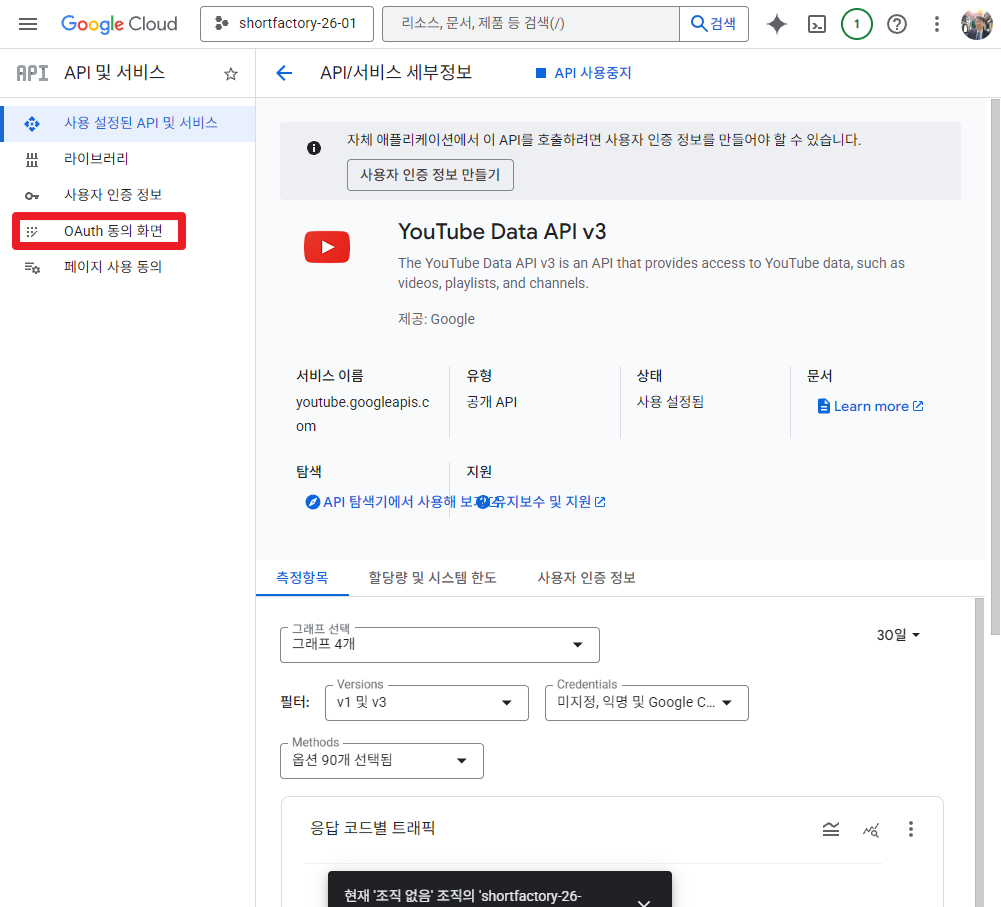Star API 및 서비스 as a favorite
The image size is (1001, 907).
(231, 73)
